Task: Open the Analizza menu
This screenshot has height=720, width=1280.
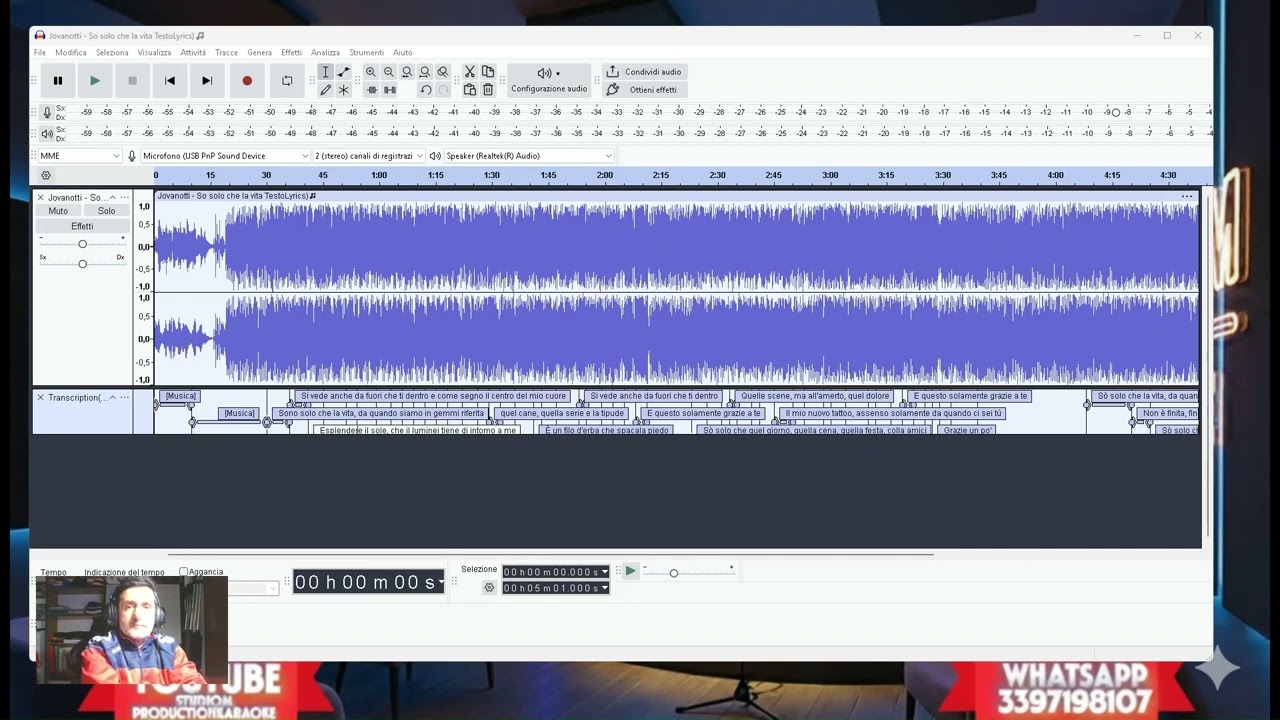Action: [x=325, y=53]
